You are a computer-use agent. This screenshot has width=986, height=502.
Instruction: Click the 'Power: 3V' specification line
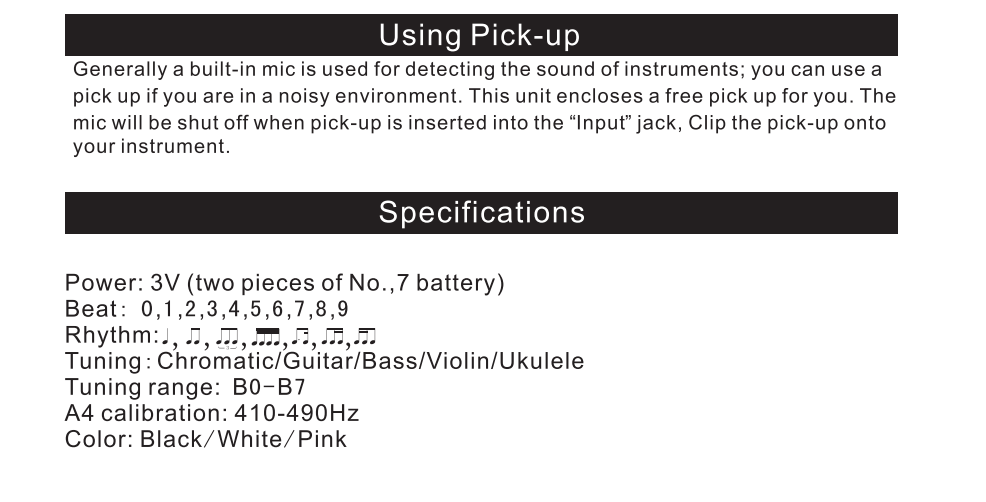pyautogui.click(x=284, y=283)
